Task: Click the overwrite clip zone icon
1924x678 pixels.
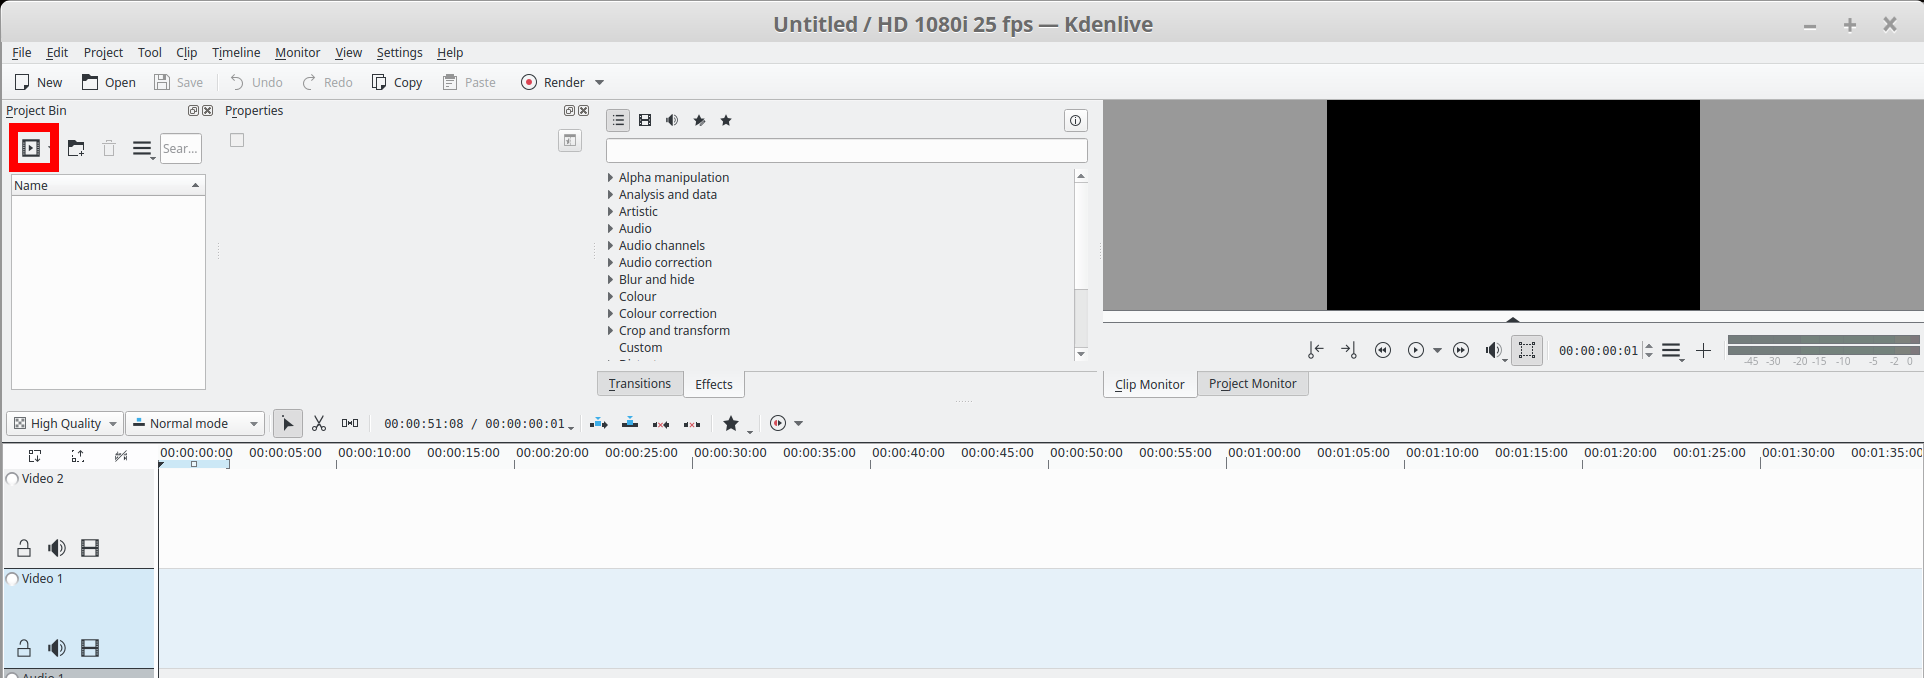Action: 630,424
